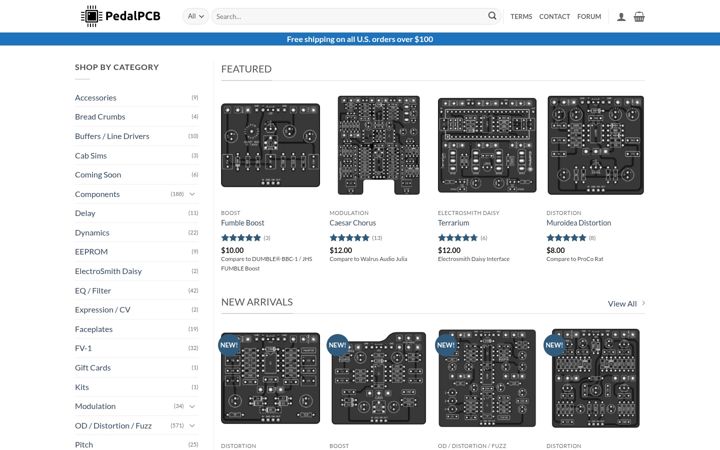Open the Coming Soon category
Screen dimensions: 720x450
(x=98, y=175)
